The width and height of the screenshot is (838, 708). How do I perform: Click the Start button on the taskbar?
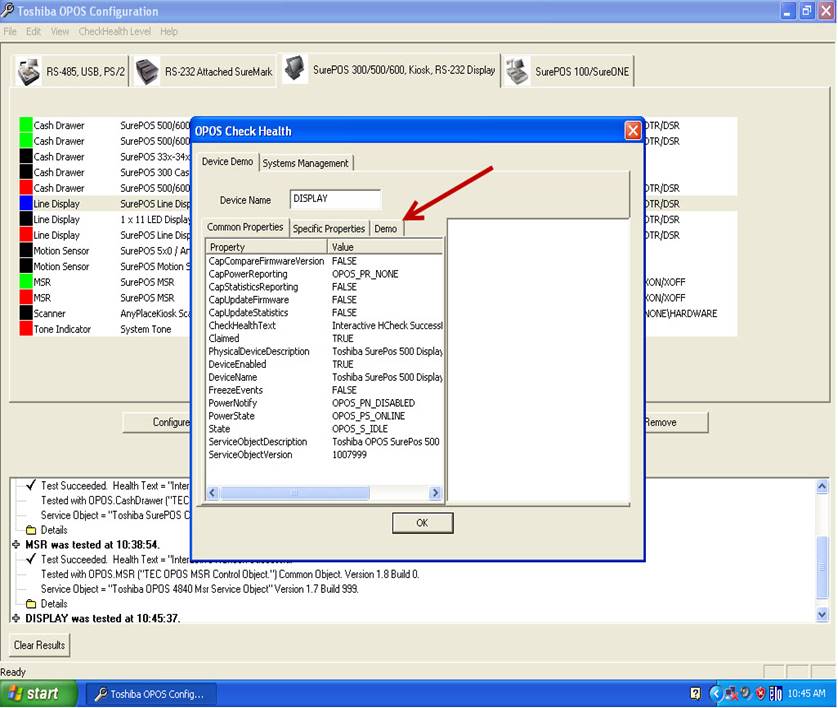pos(35,694)
